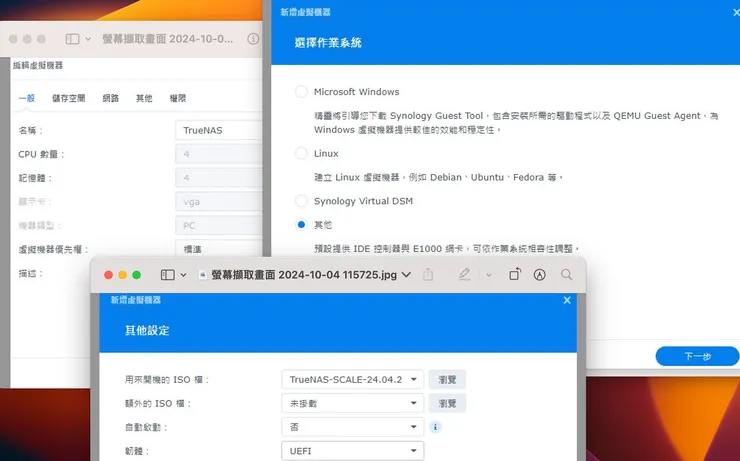Click the CPU 數量 field
Viewport: 740px width, 461px height.
(219, 154)
